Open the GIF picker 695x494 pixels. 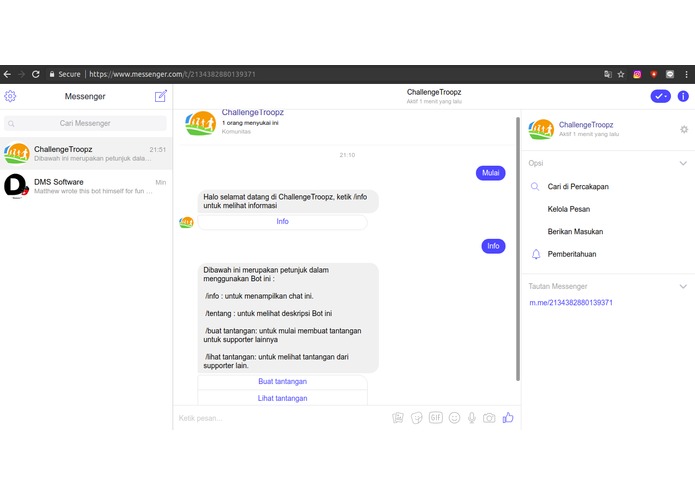pyautogui.click(x=436, y=417)
